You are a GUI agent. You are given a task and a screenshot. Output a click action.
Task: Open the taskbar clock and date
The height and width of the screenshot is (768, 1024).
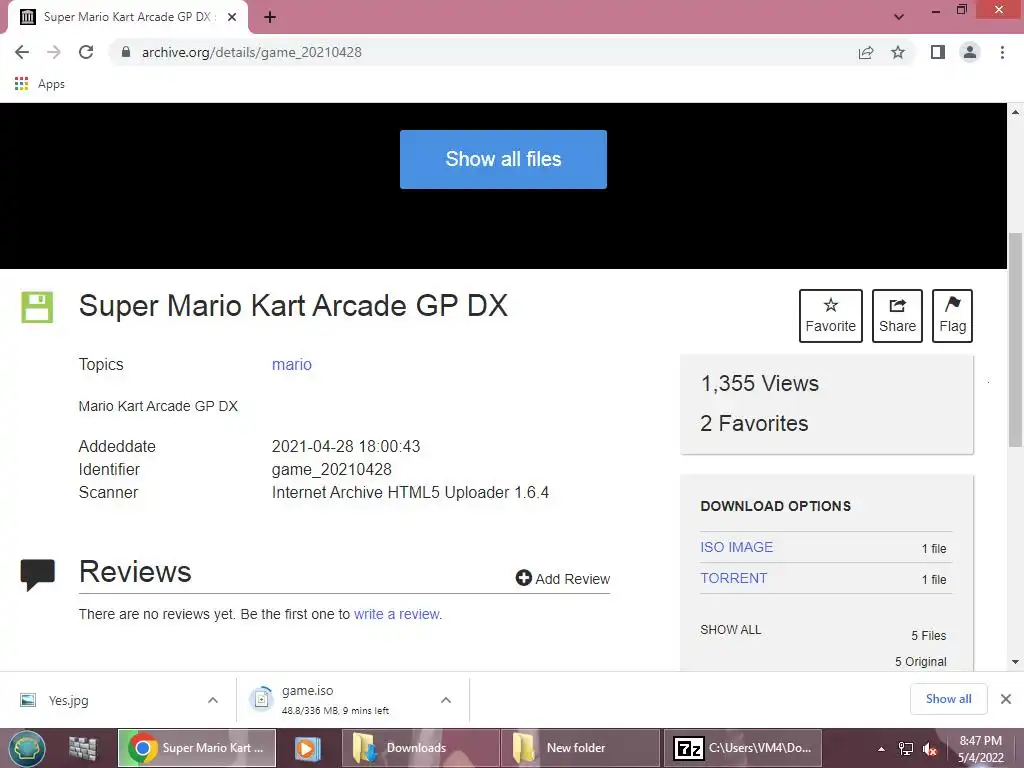tap(980, 749)
